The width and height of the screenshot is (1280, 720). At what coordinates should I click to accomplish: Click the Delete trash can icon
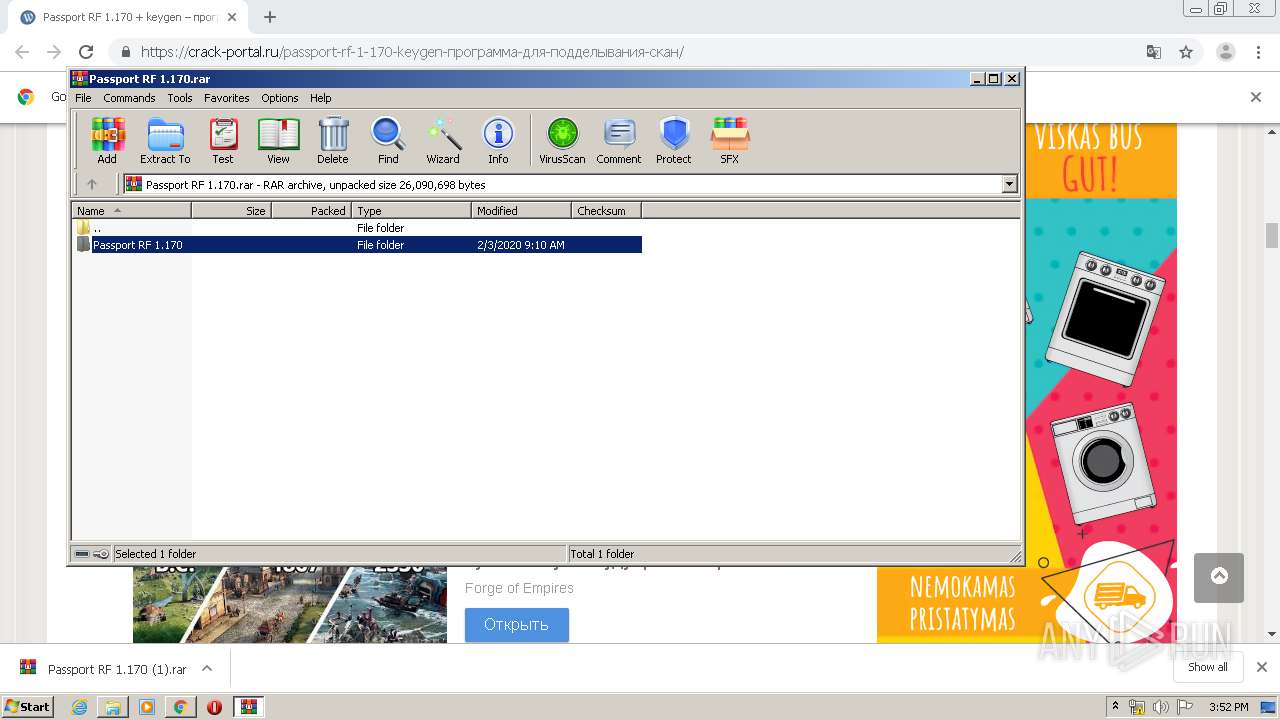tap(333, 140)
